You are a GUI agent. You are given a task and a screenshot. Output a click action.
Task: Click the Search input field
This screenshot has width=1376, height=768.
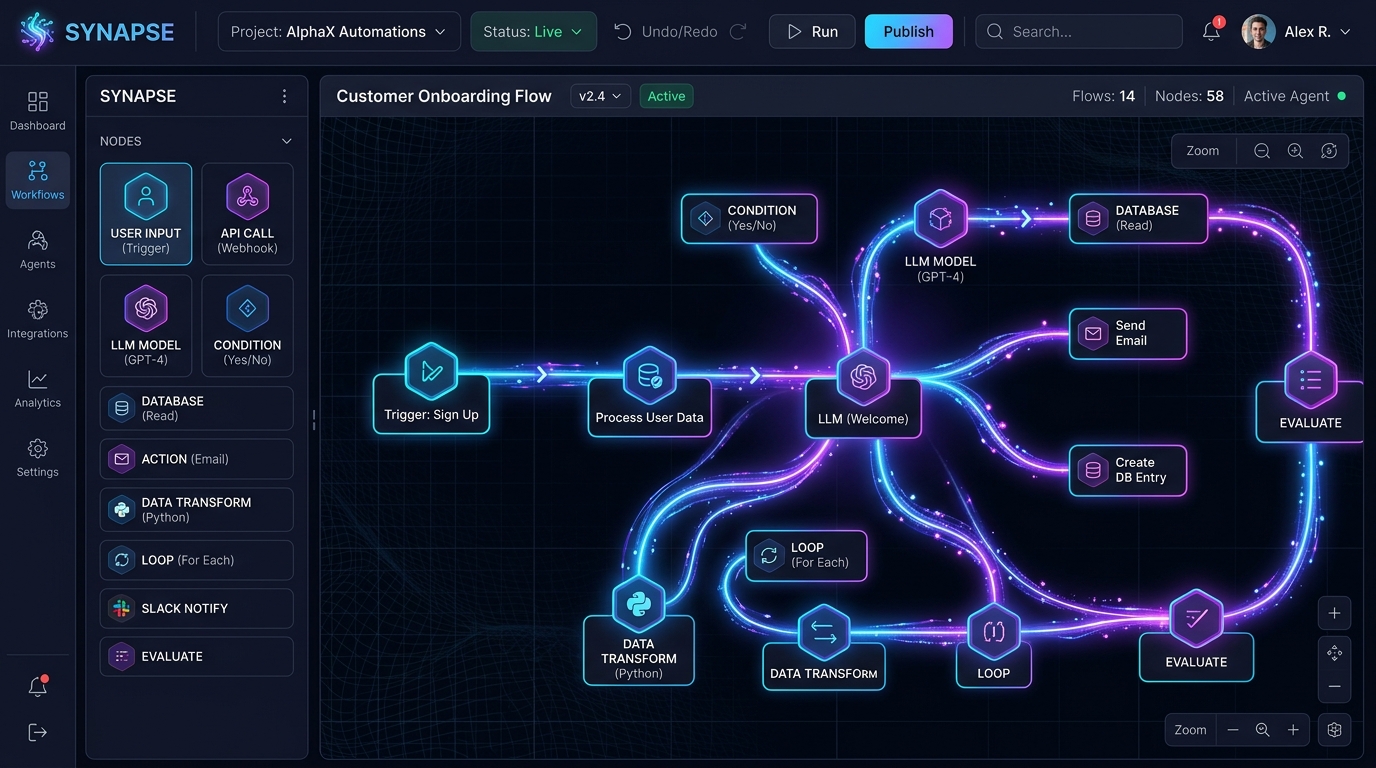pos(1079,31)
